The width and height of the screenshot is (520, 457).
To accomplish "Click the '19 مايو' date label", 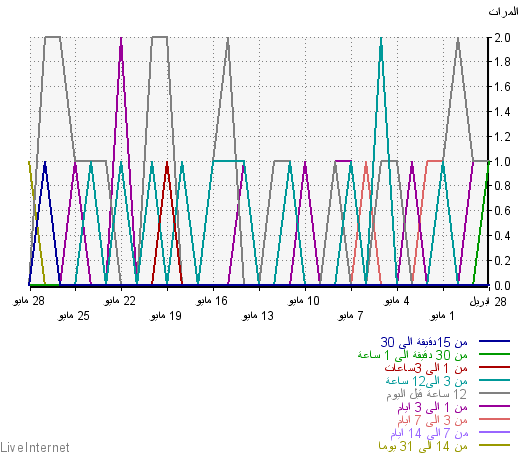I will (166, 316).
